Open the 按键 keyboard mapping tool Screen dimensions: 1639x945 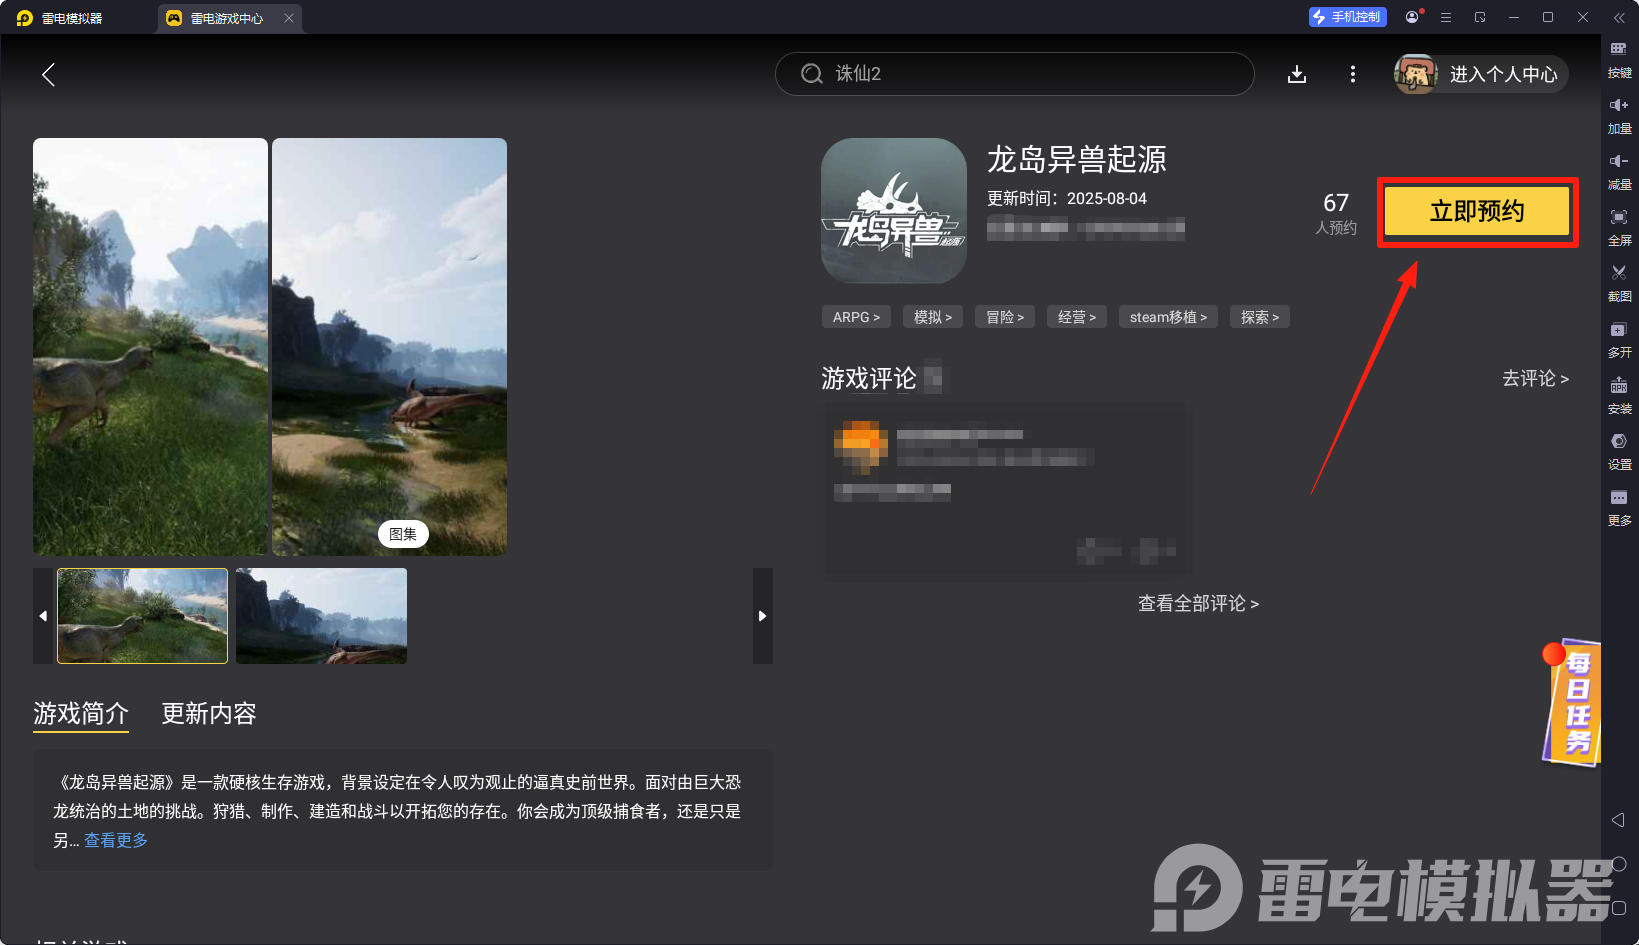(1620, 58)
